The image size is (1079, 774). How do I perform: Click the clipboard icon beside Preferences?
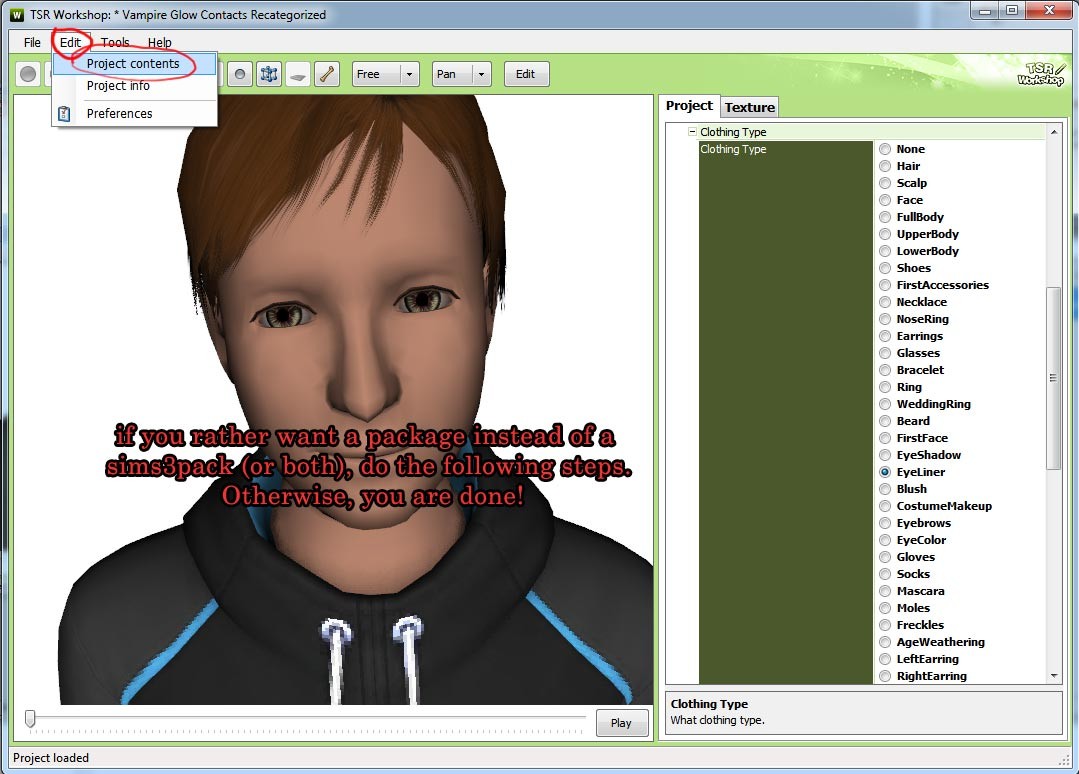(64, 114)
